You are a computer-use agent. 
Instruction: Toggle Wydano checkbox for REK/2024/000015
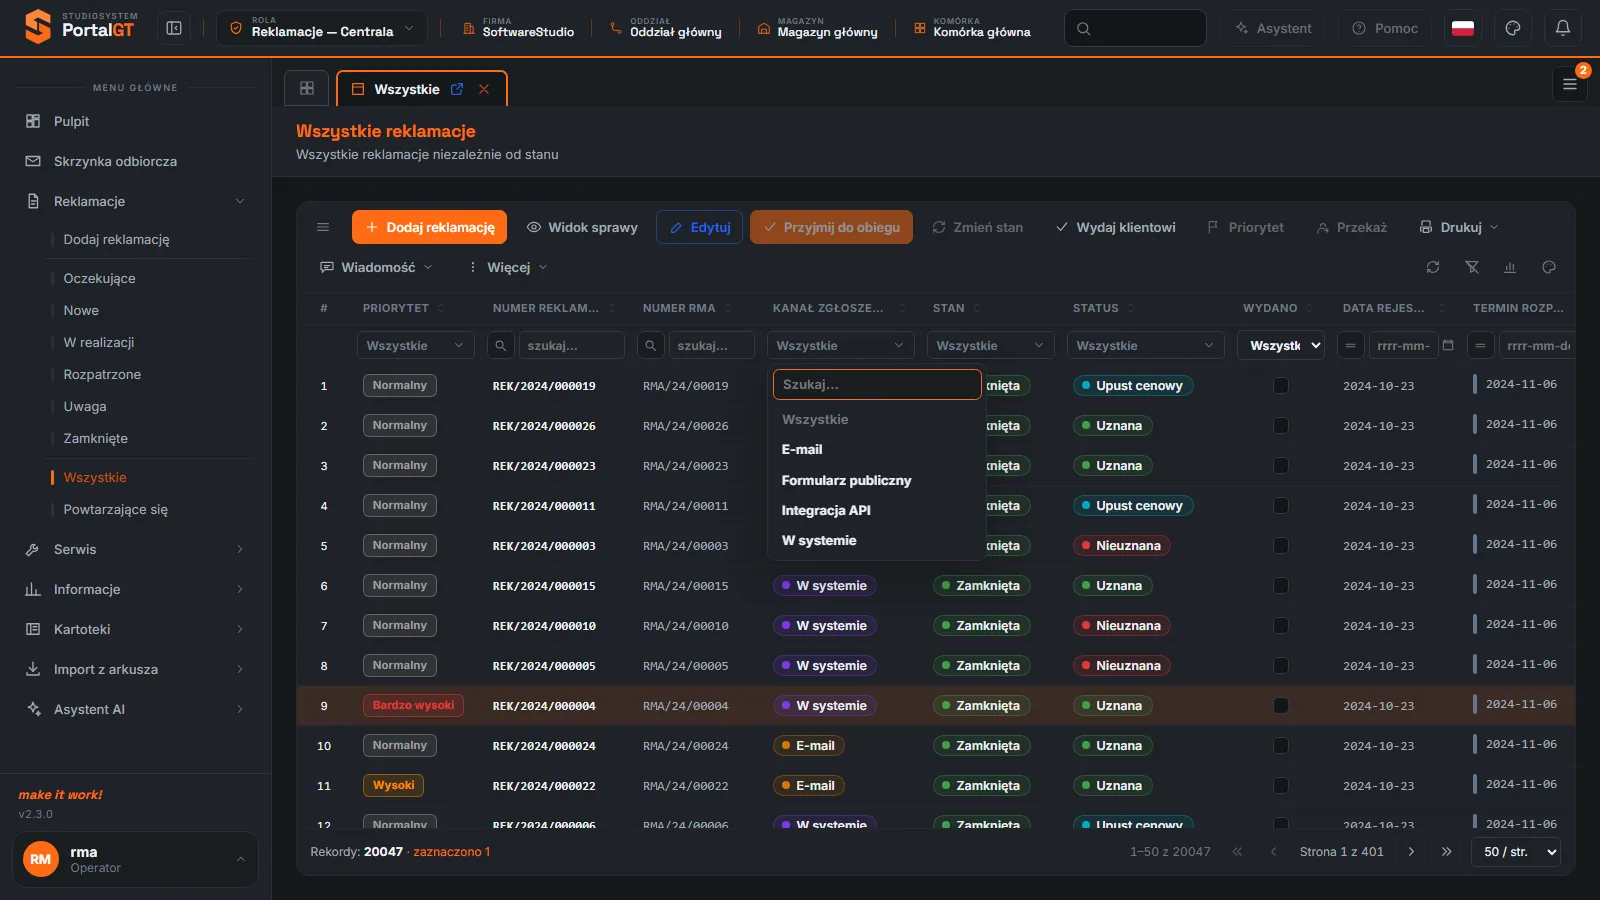pyautogui.click(x=1281, y=585)
